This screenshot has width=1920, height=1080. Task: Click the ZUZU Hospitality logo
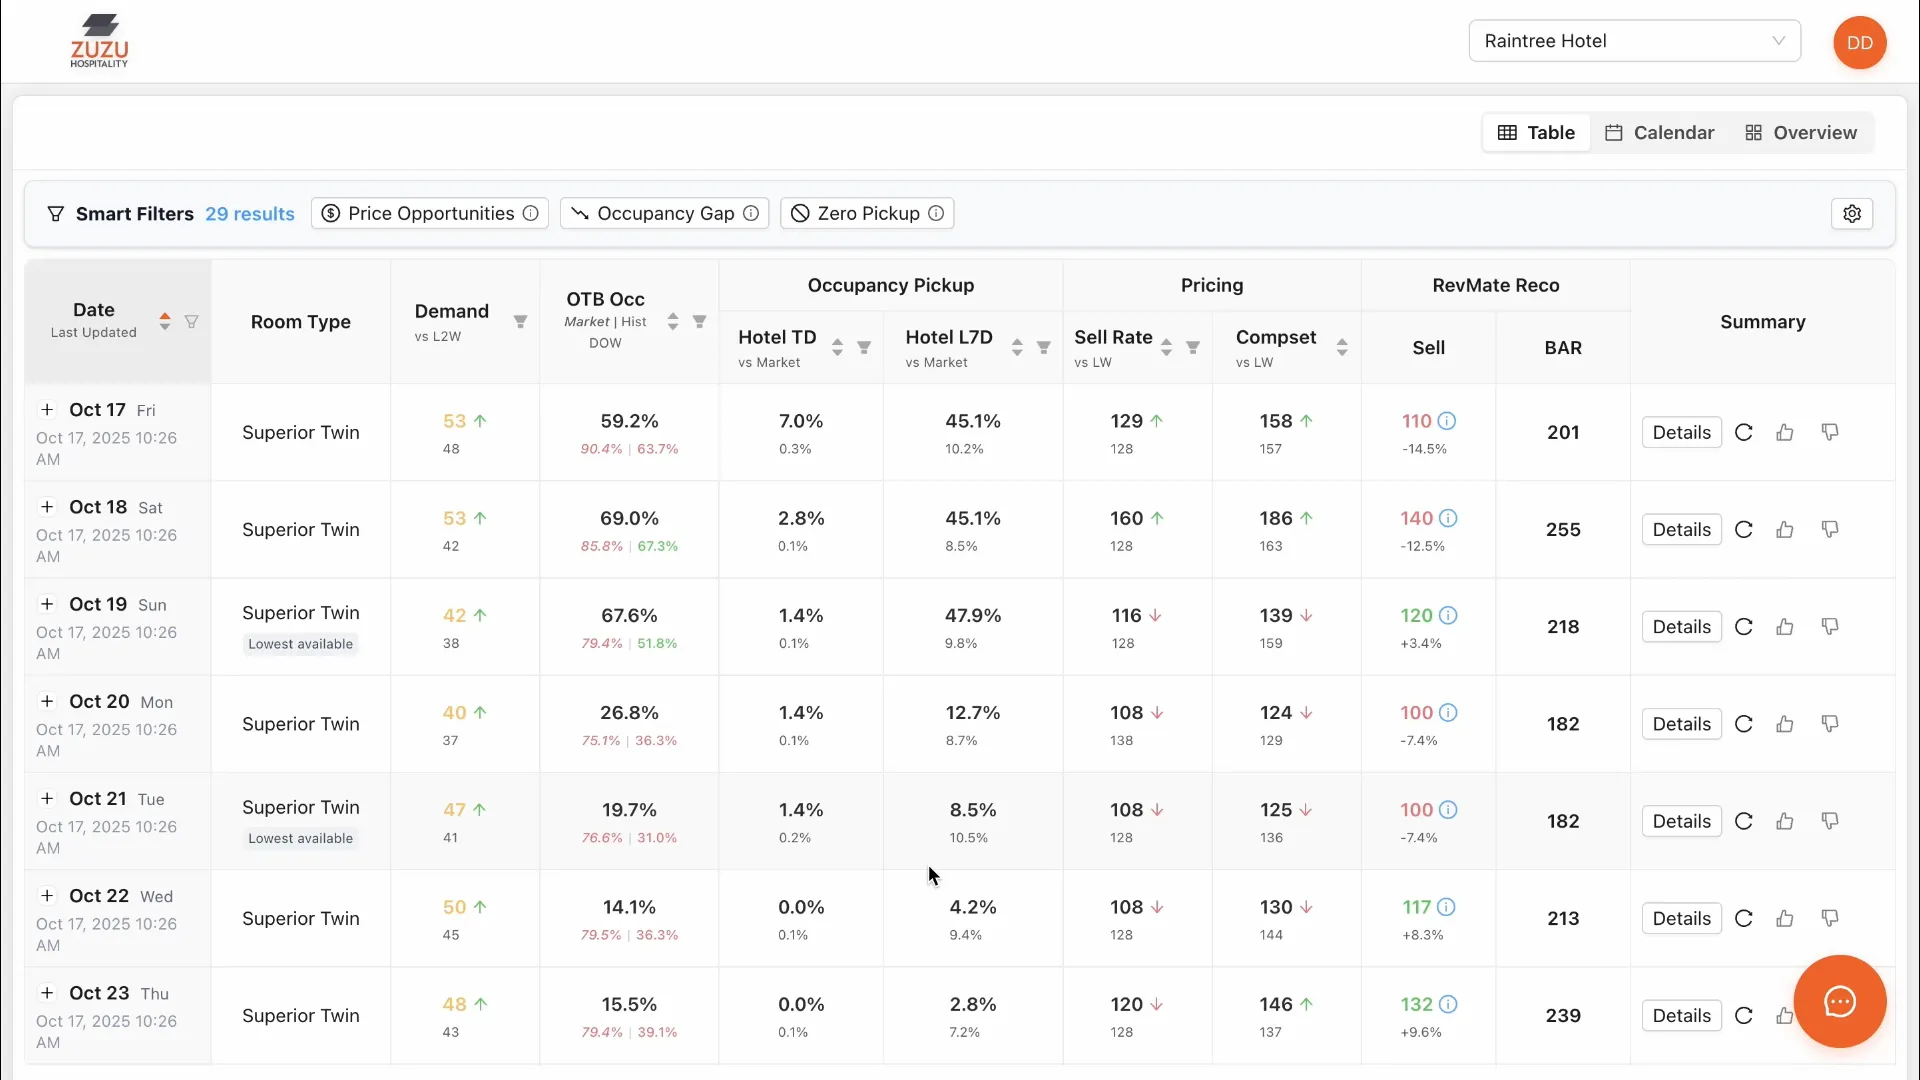[100, 41]
